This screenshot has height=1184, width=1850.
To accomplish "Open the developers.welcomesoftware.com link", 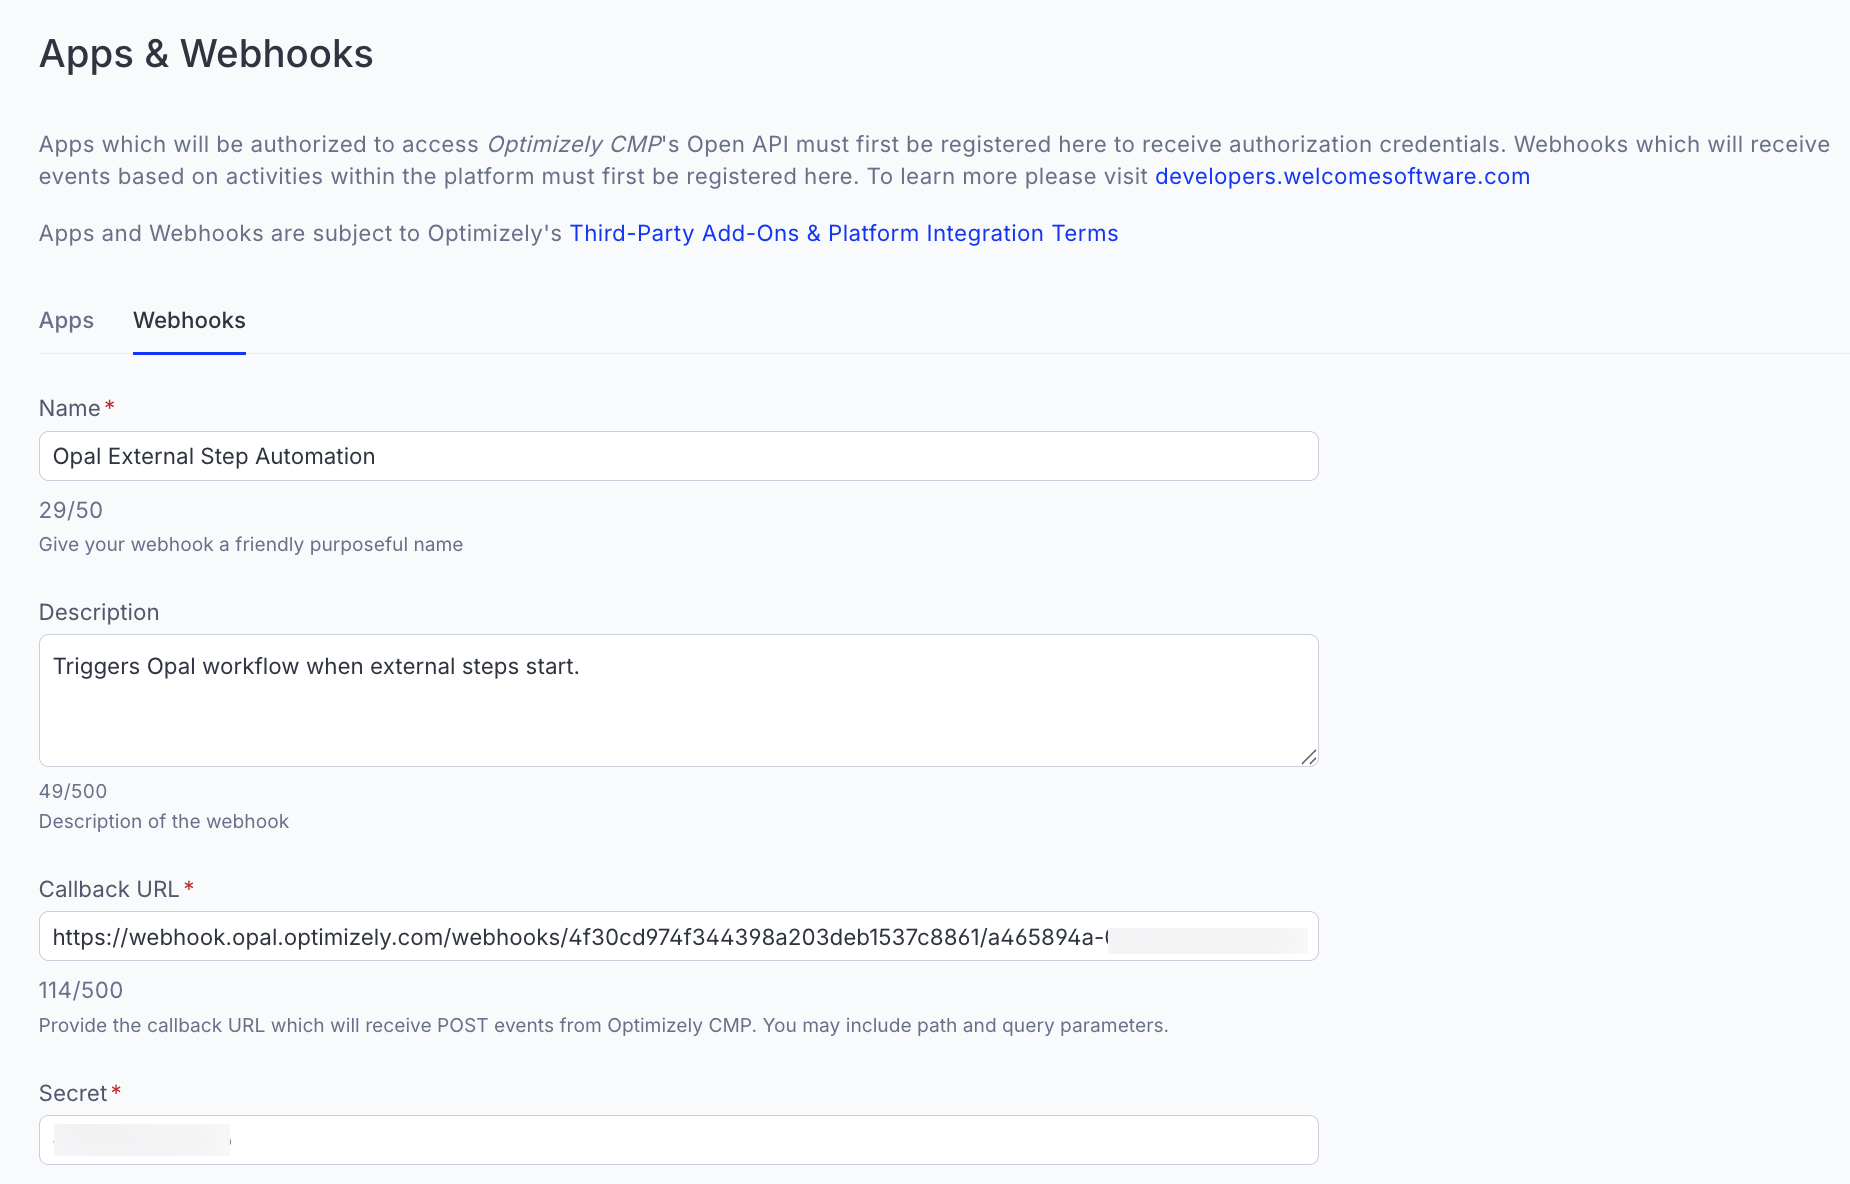I will pyautogui.click(x=1341, y=176).
